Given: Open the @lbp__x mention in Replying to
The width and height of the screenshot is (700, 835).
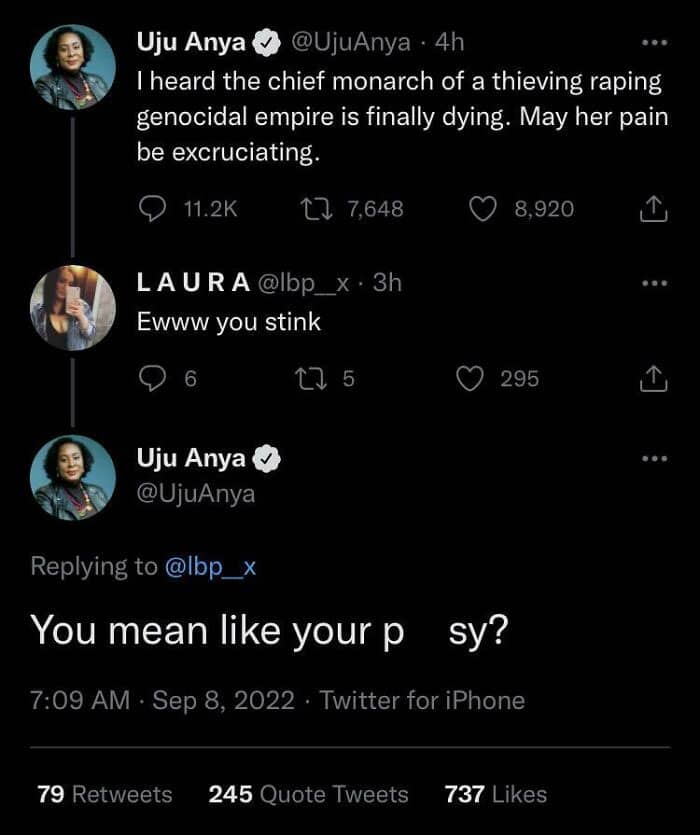Looking at the screenshot, I should 211,566.
